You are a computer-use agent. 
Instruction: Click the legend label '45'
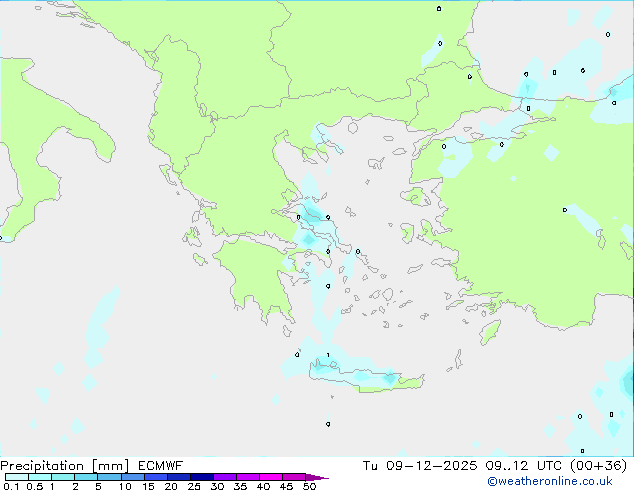[x=286, y=486]
